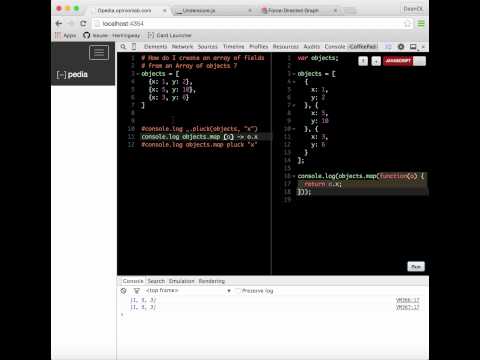The image size is (480, 360).
Task: Collapse 'objects = [' fold in JavaScript pane
Action: pyautogui.click(x=294, y=74)
